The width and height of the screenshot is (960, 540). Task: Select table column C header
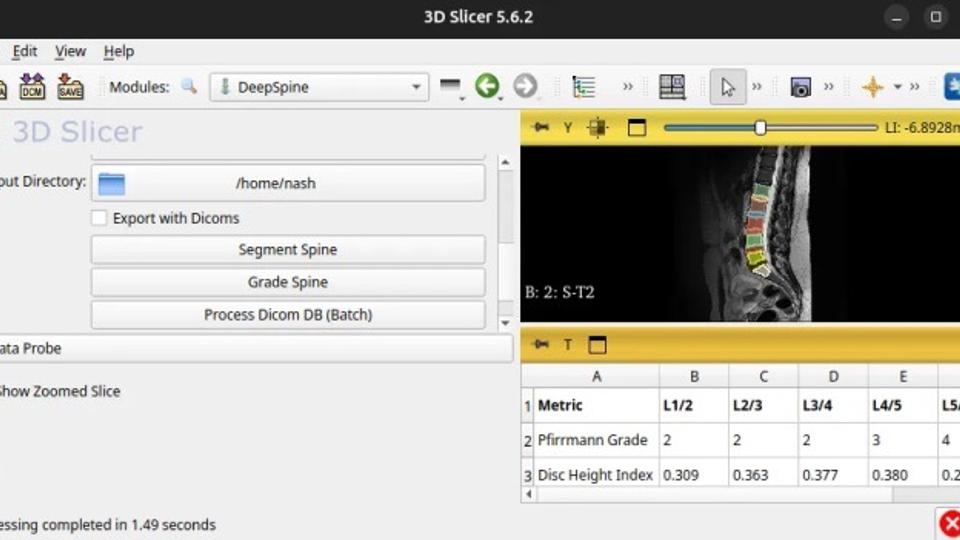tap(763, 377)
